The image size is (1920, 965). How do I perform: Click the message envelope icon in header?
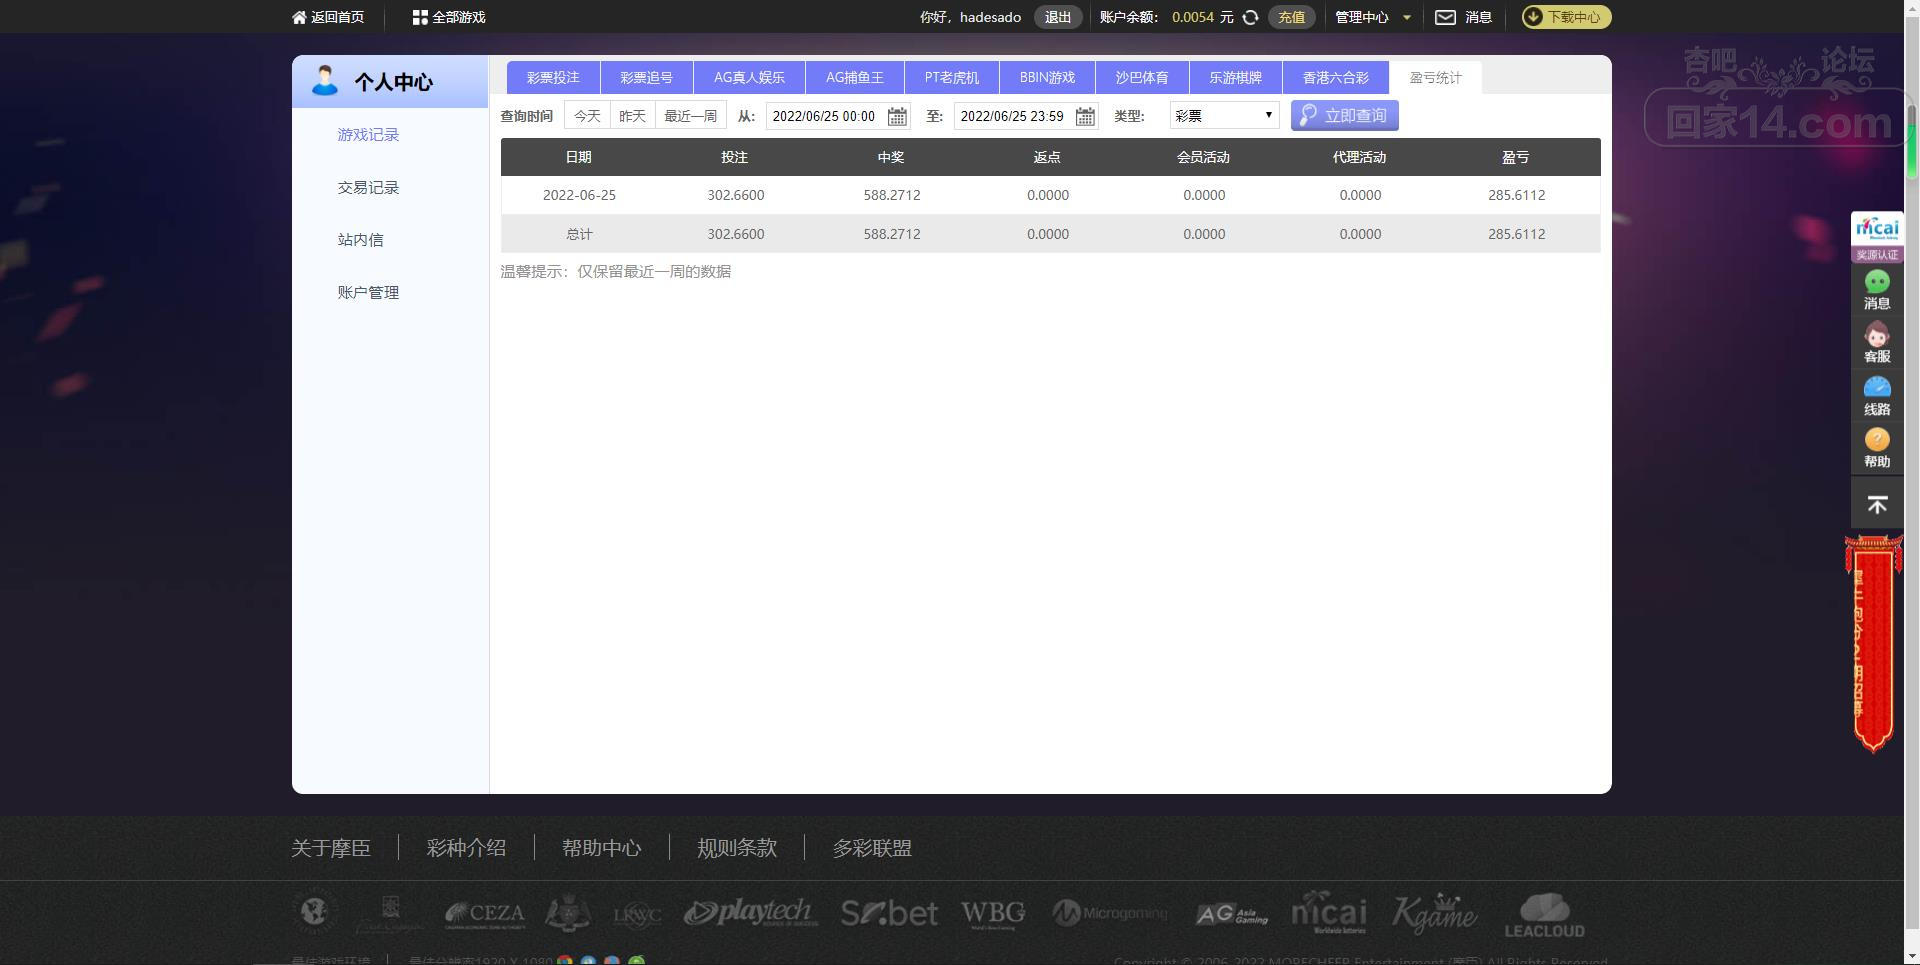1445,17
